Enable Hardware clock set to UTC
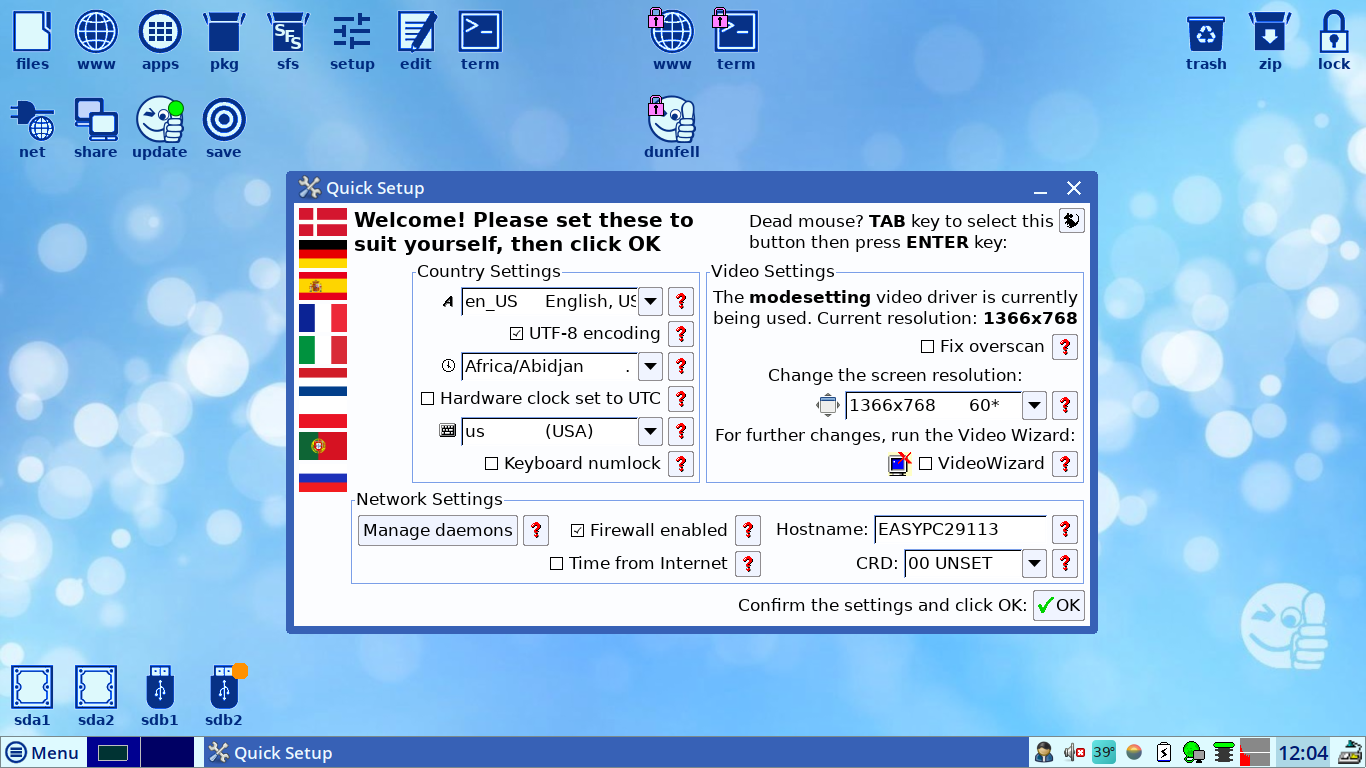Viewport: 1366px width, 768px height. 428,399
